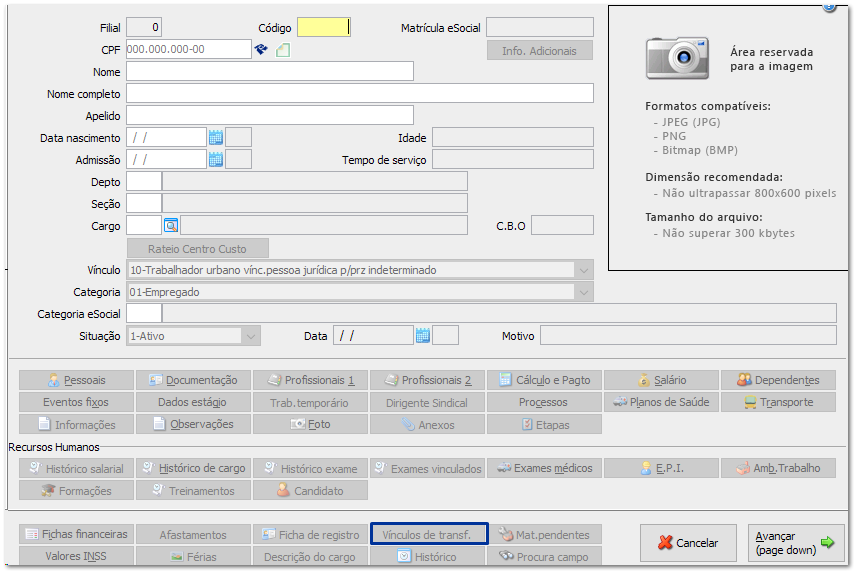Open the Dependentes section
Screen dimensions: 857x574
[778, 380]
